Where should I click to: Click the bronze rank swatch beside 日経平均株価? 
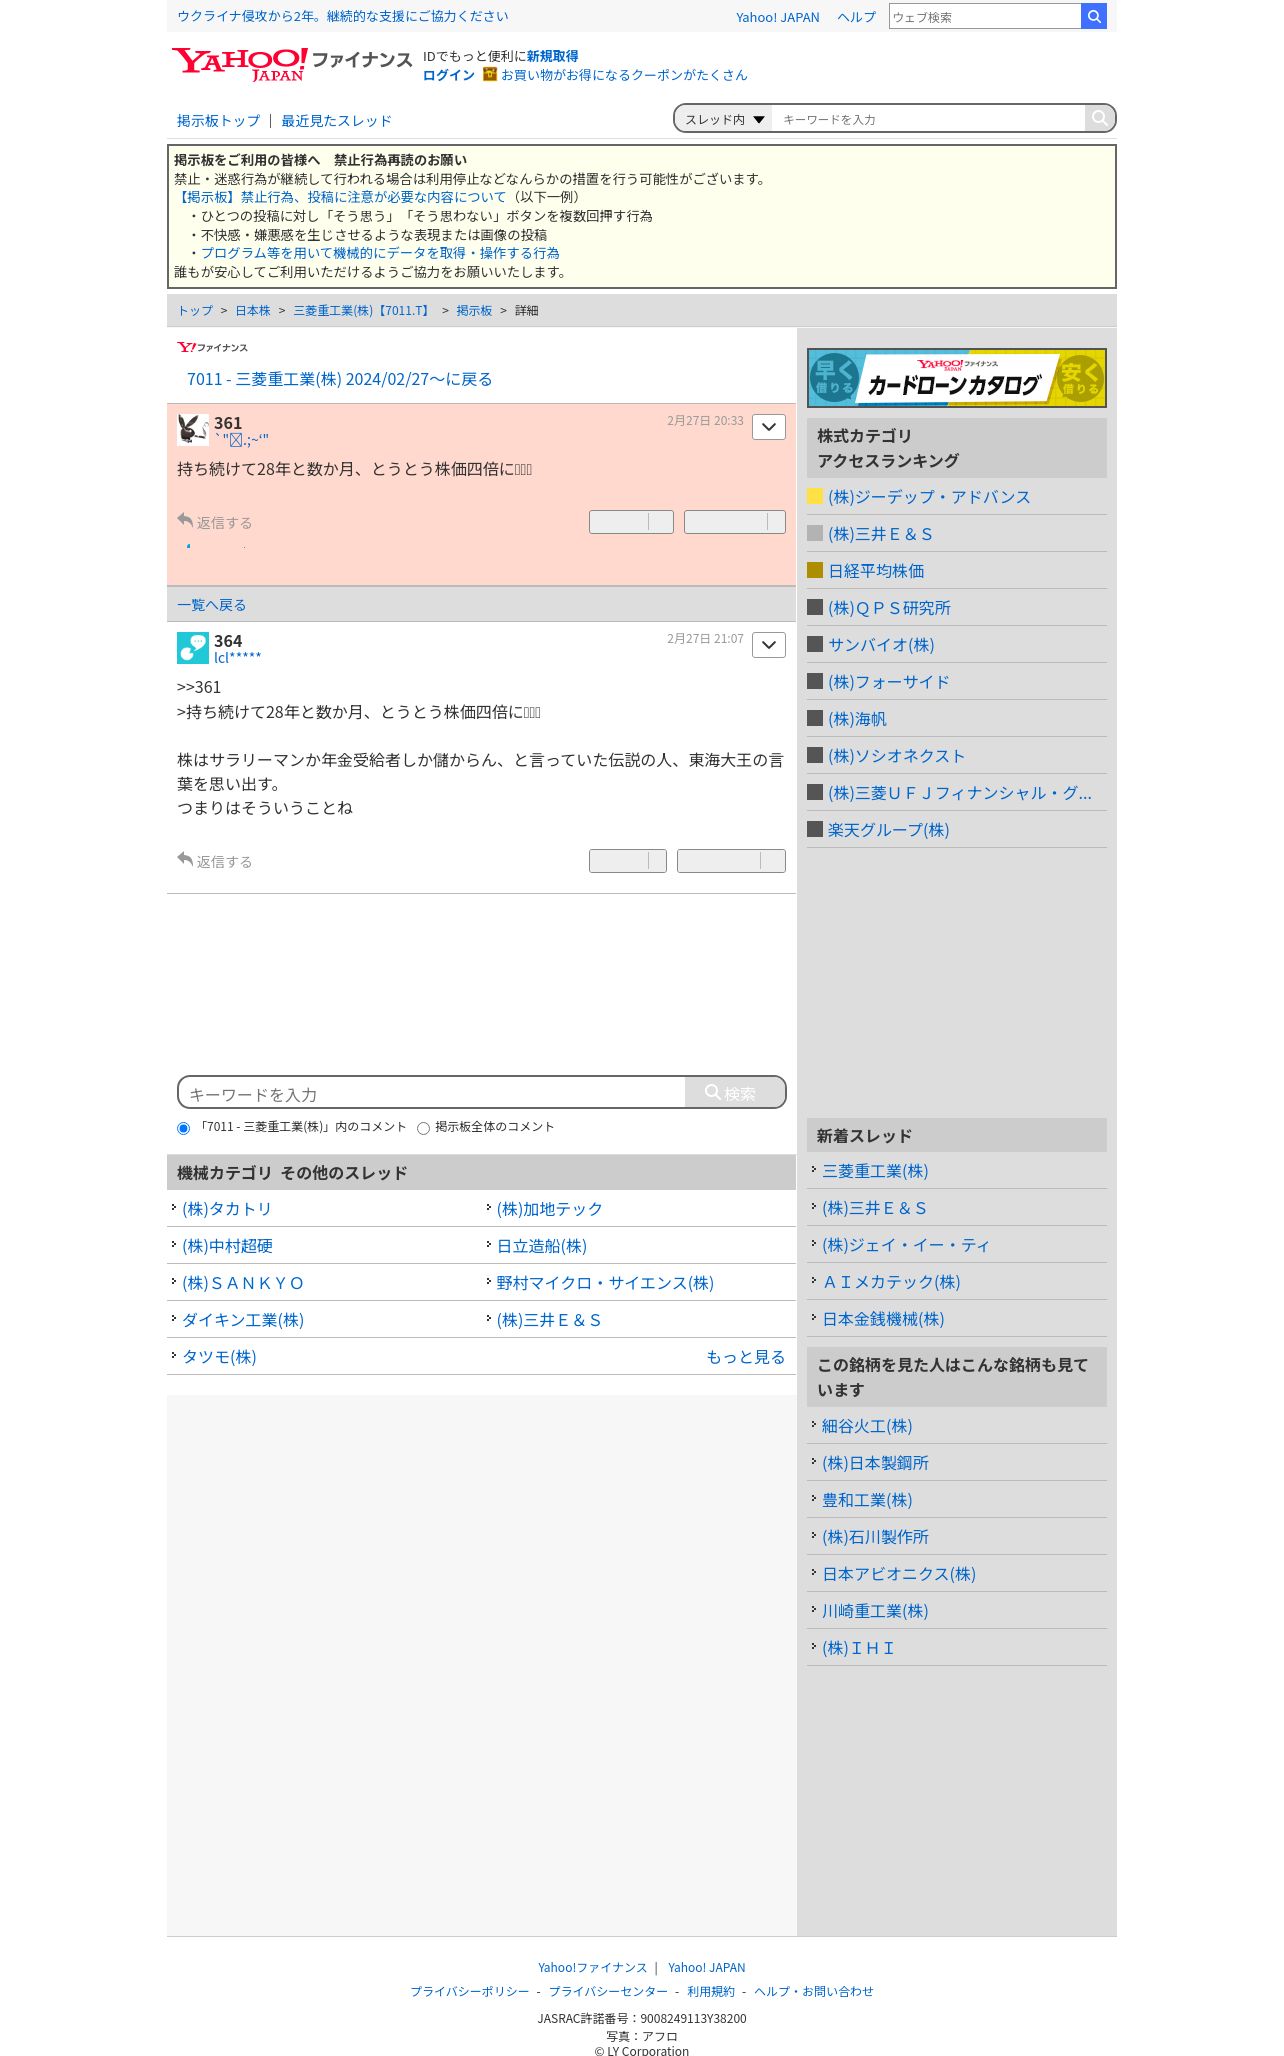click(815, 570)
